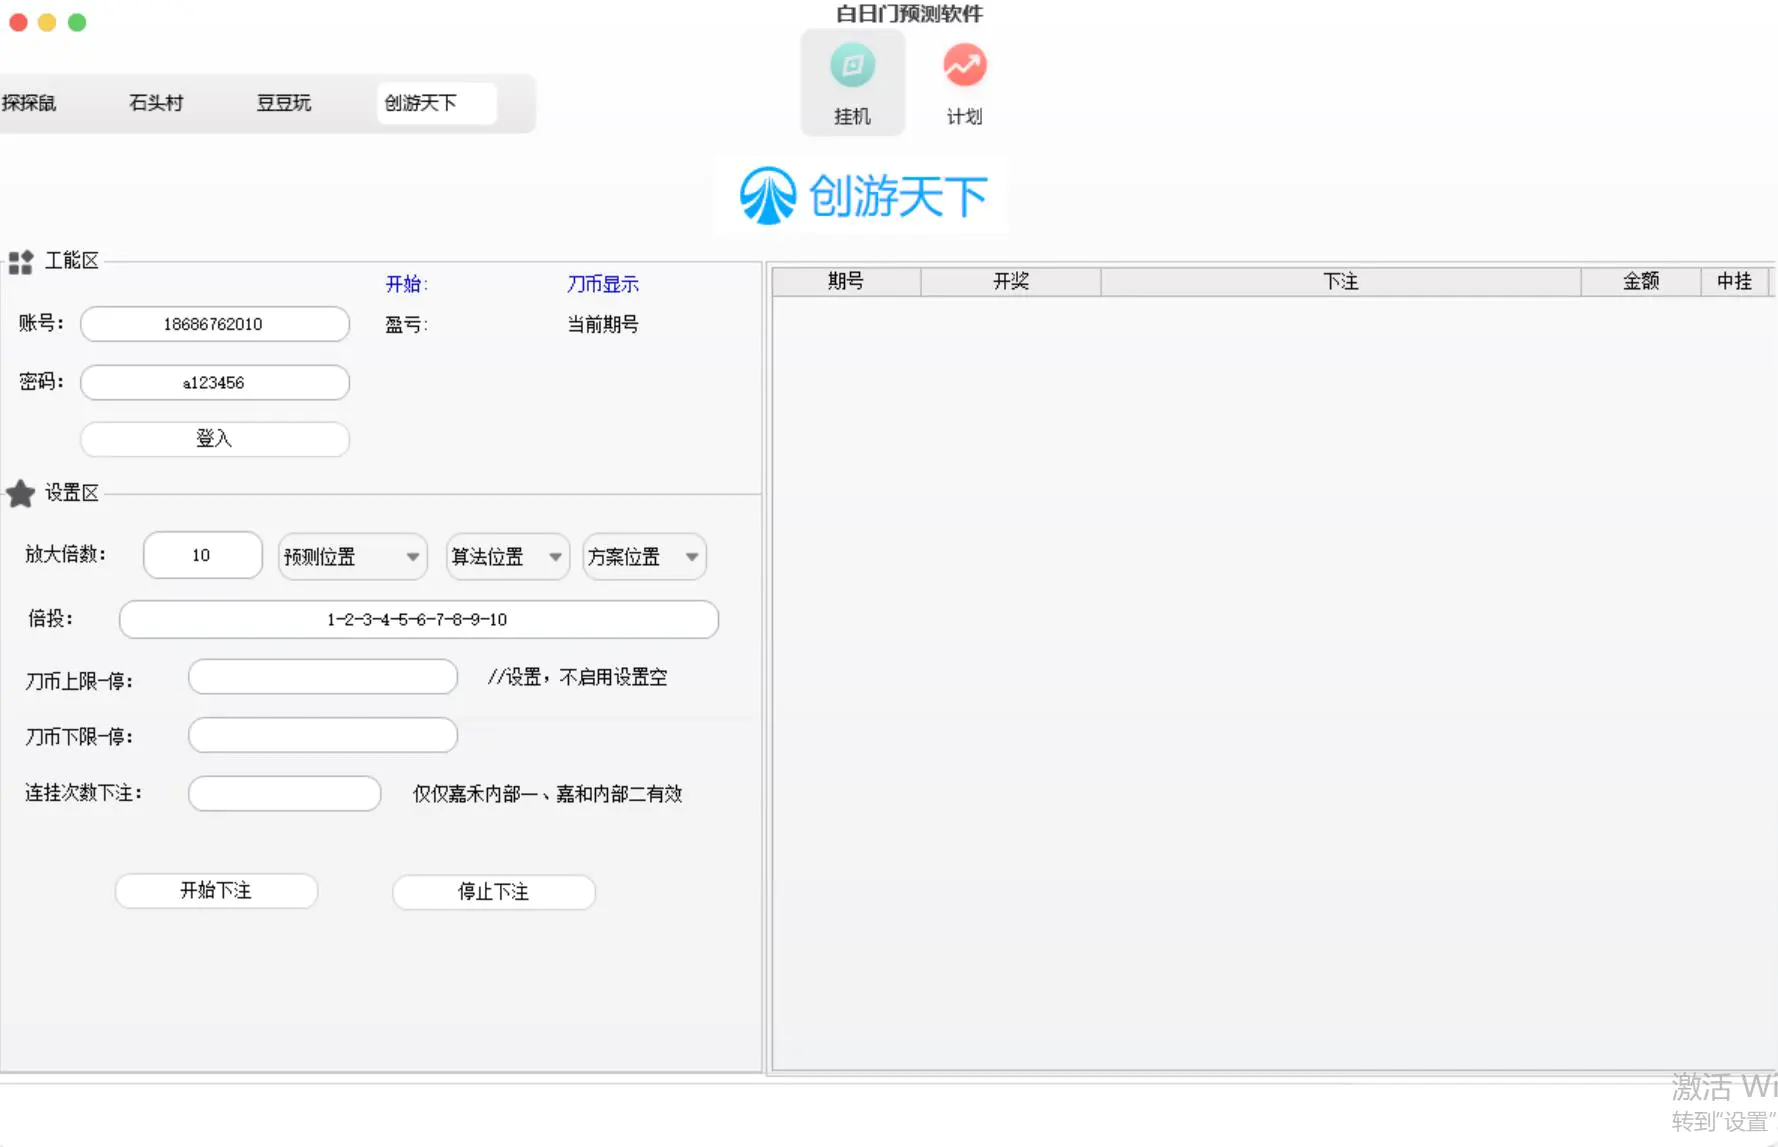
Task: Open the 计划 chart icon
Action: click(964, 67)
